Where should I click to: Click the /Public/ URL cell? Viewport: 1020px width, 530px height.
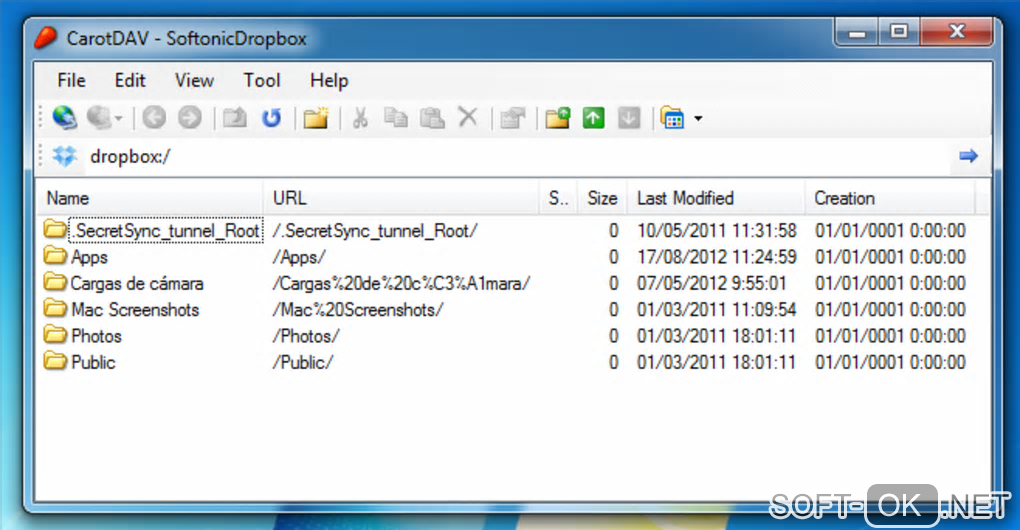click(x=302, y=362)
